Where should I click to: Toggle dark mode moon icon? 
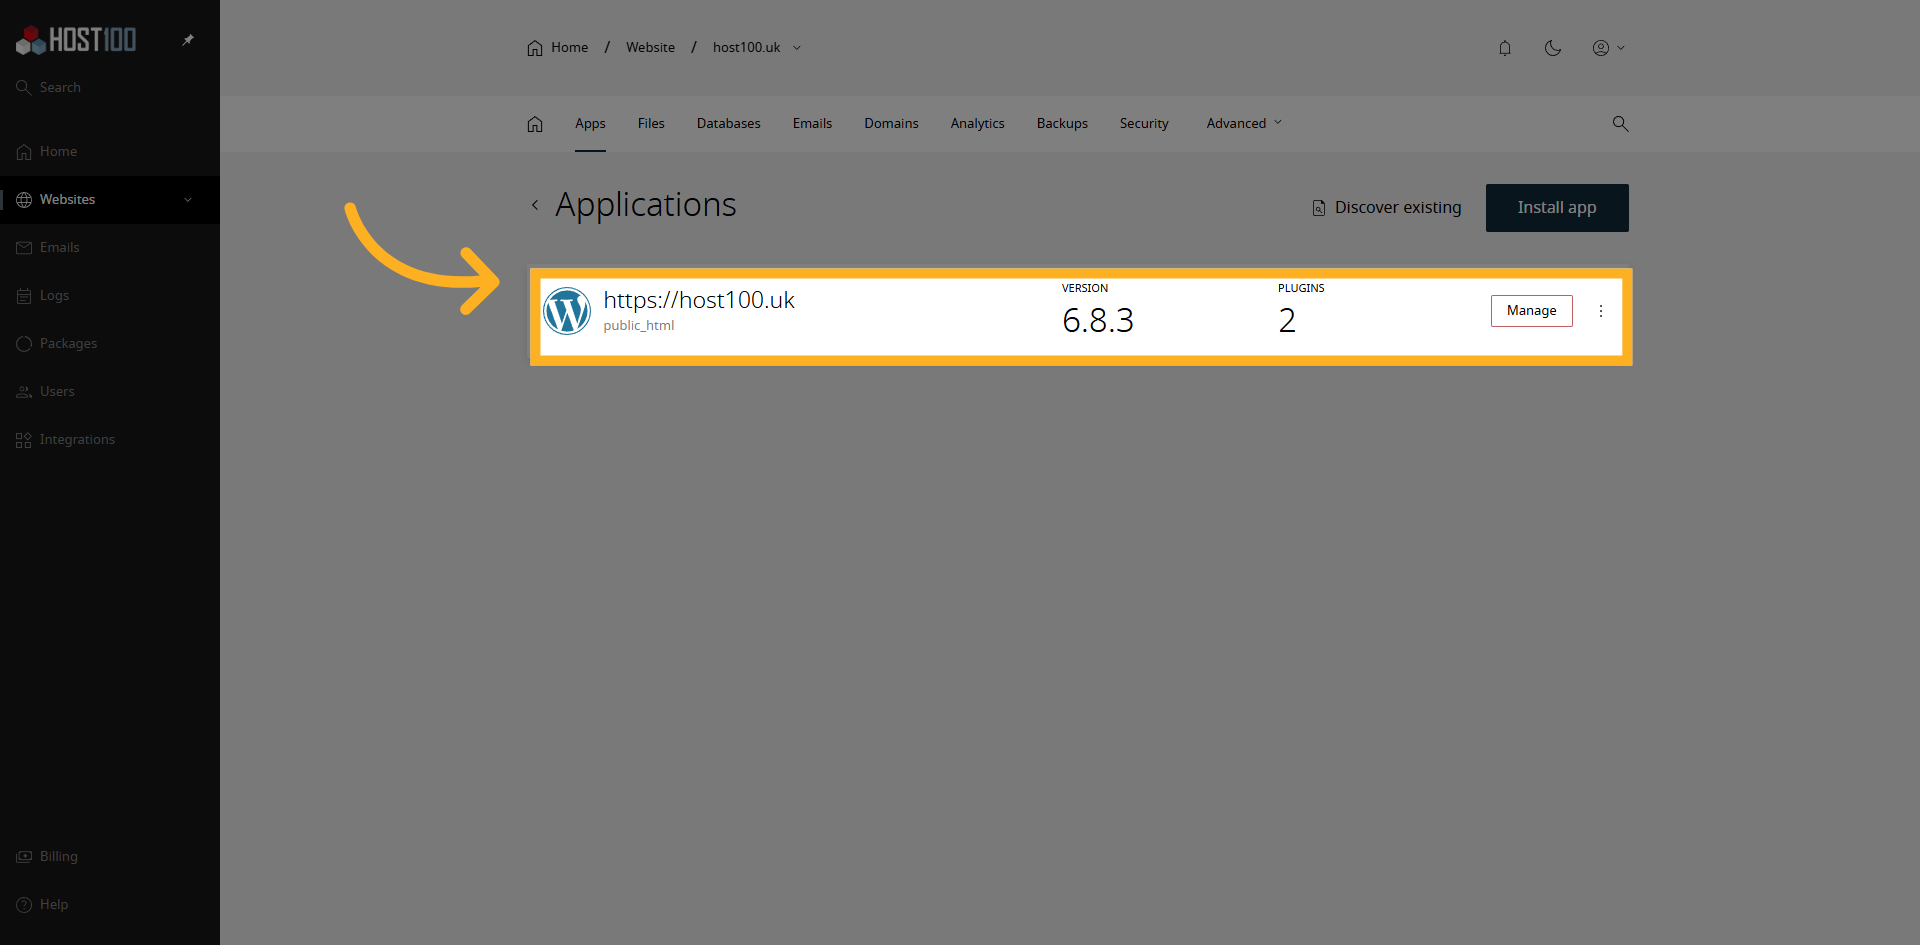[x=1553, y=48]
